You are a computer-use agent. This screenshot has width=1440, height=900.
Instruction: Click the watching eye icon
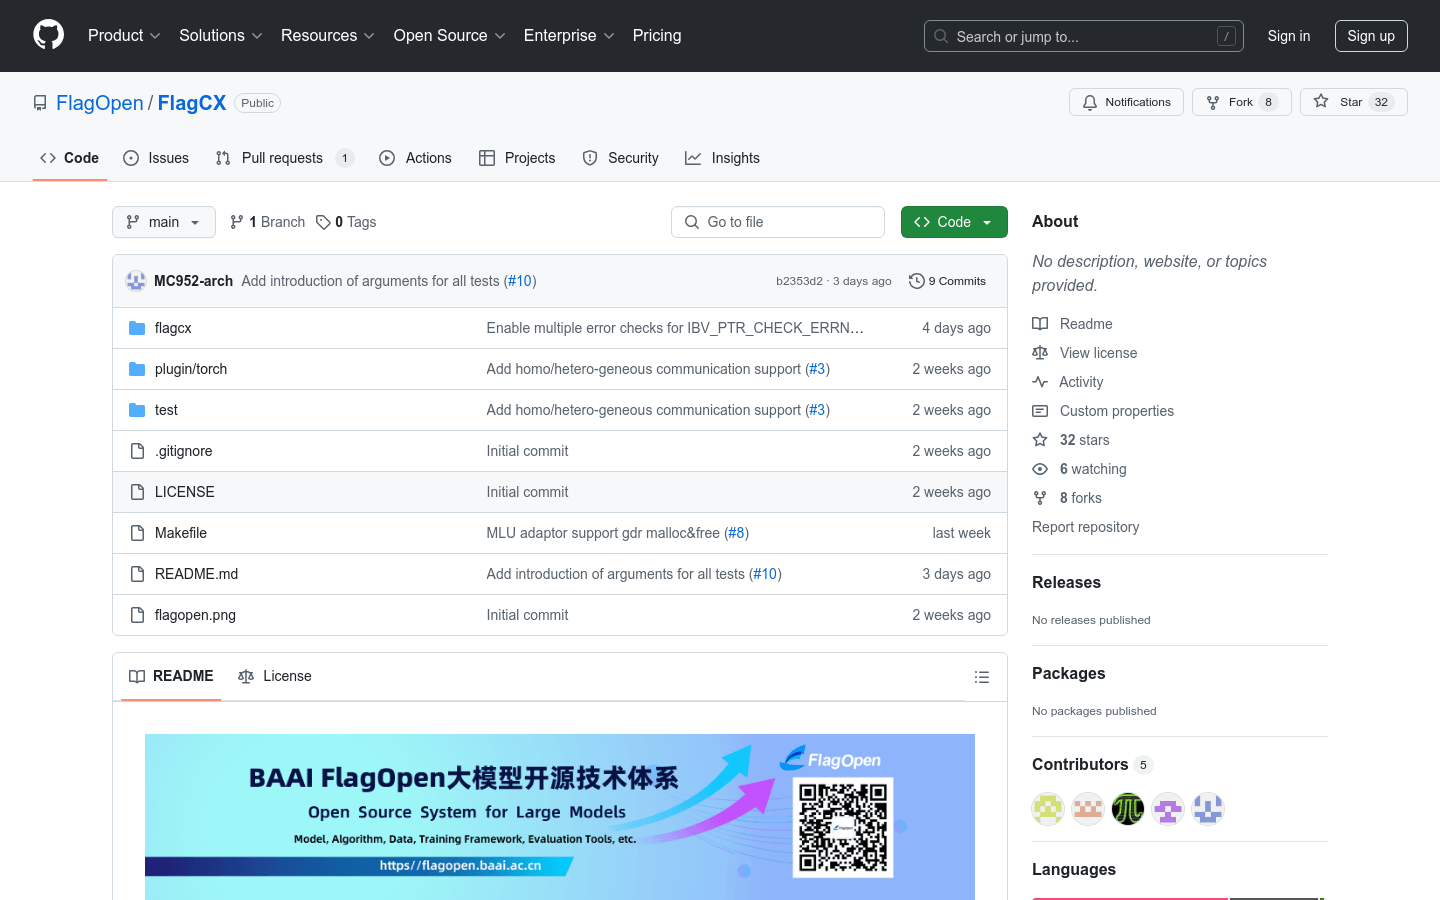point(1040,469)
